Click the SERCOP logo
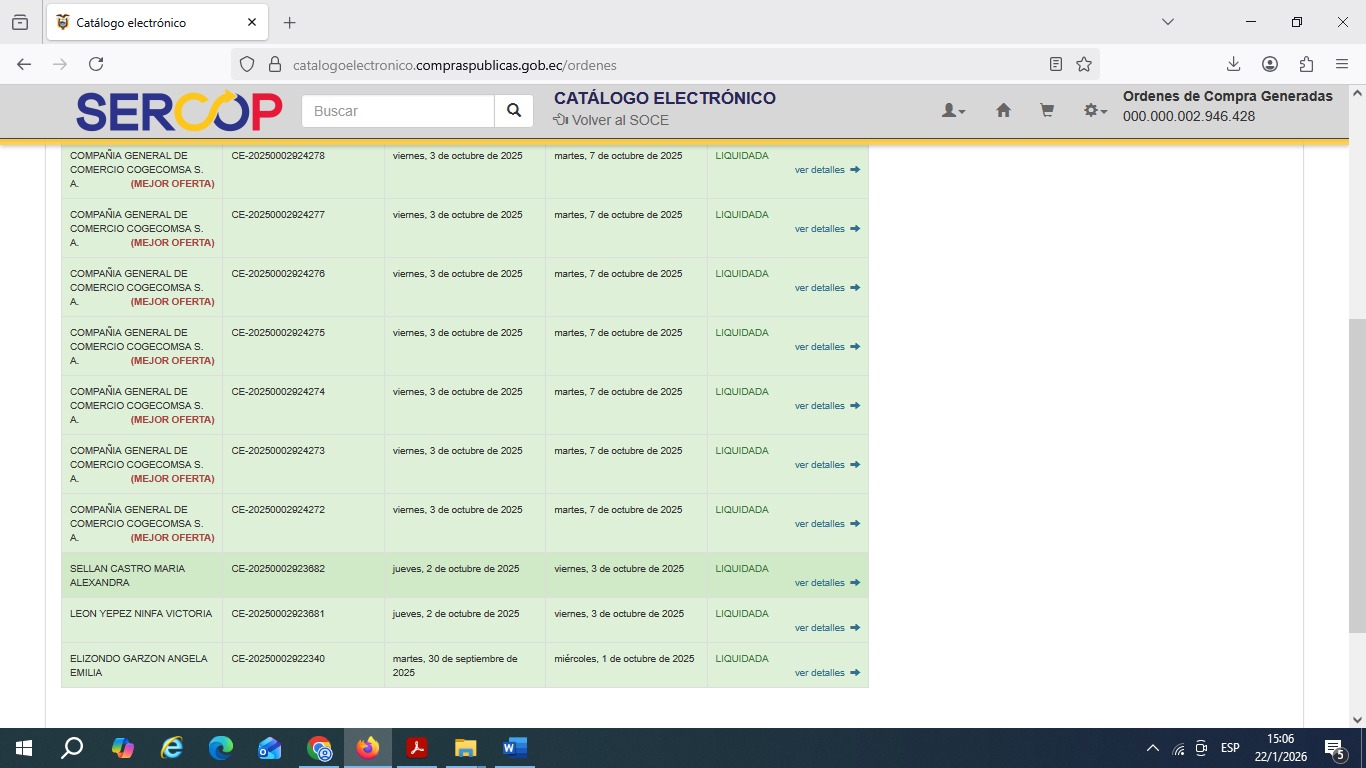Image resolution: width=1366 pixels, height=768 pixels. tap(179, 111)
